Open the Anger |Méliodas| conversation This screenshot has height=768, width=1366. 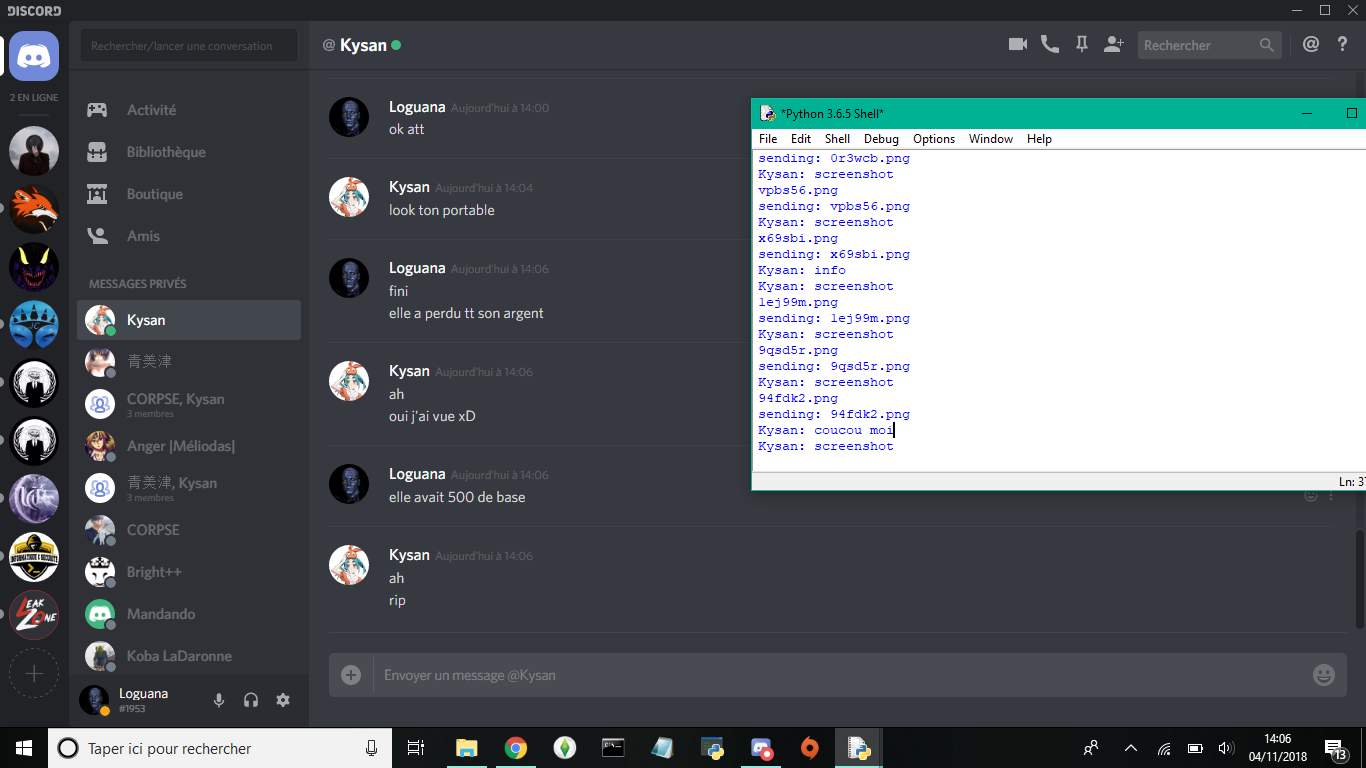189,446
